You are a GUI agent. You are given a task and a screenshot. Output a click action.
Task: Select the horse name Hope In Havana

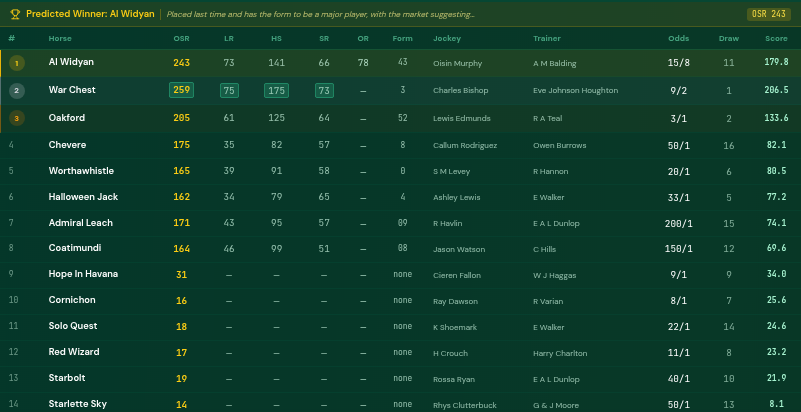click(x=83, y=274)
